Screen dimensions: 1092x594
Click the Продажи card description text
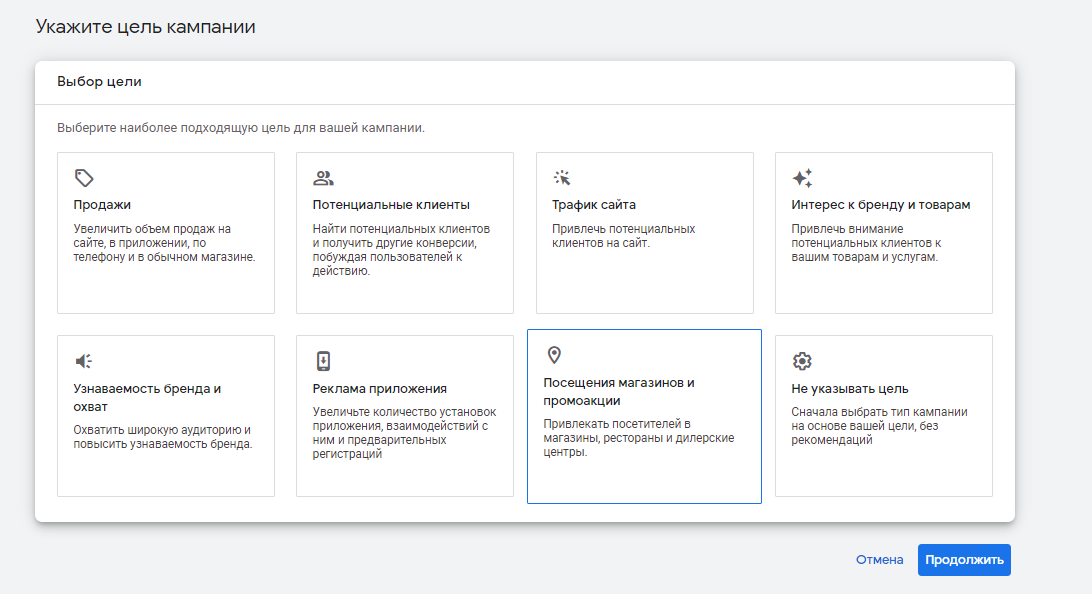(x=165, y=243)
